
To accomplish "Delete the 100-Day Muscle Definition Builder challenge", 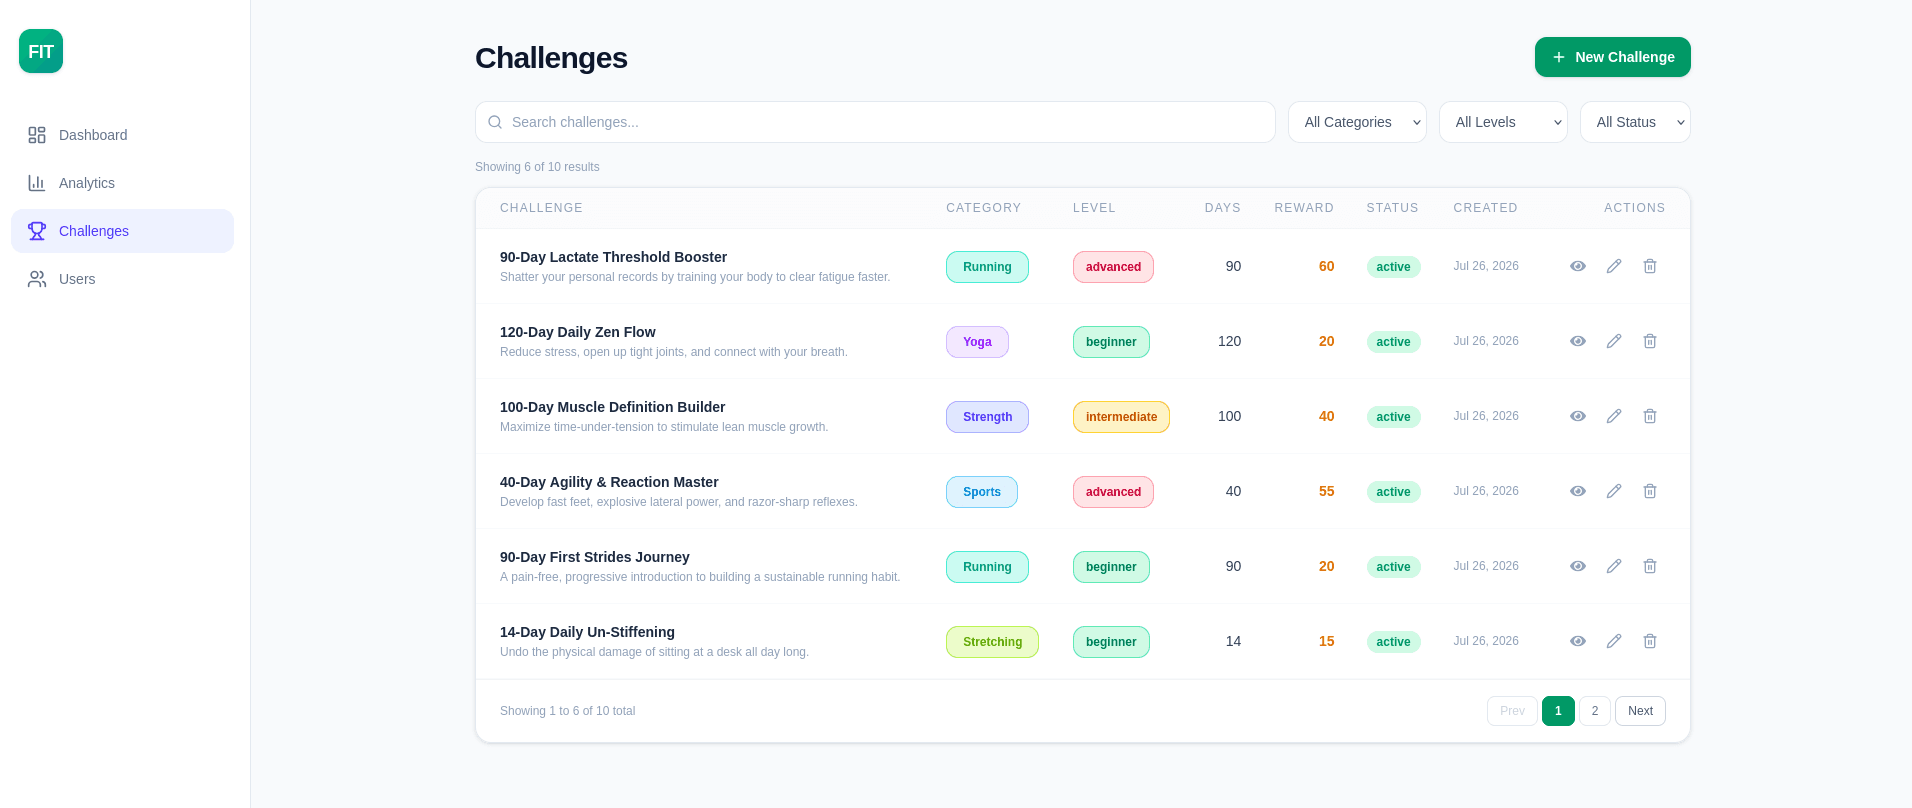I will 1650,416.
